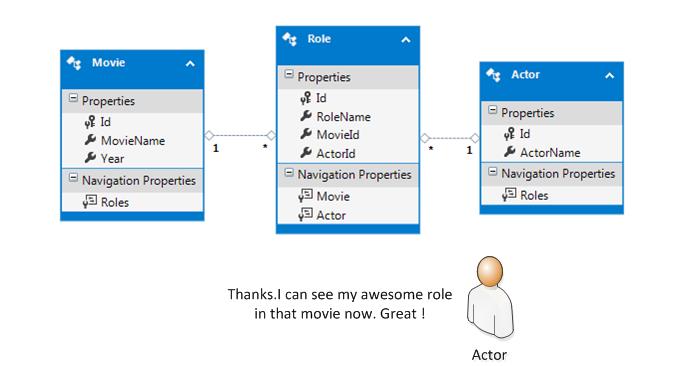Image resolution: width=680 pixels, height=366 pixels.
Task: Click the Actor entity header icon
Action: 494,75
